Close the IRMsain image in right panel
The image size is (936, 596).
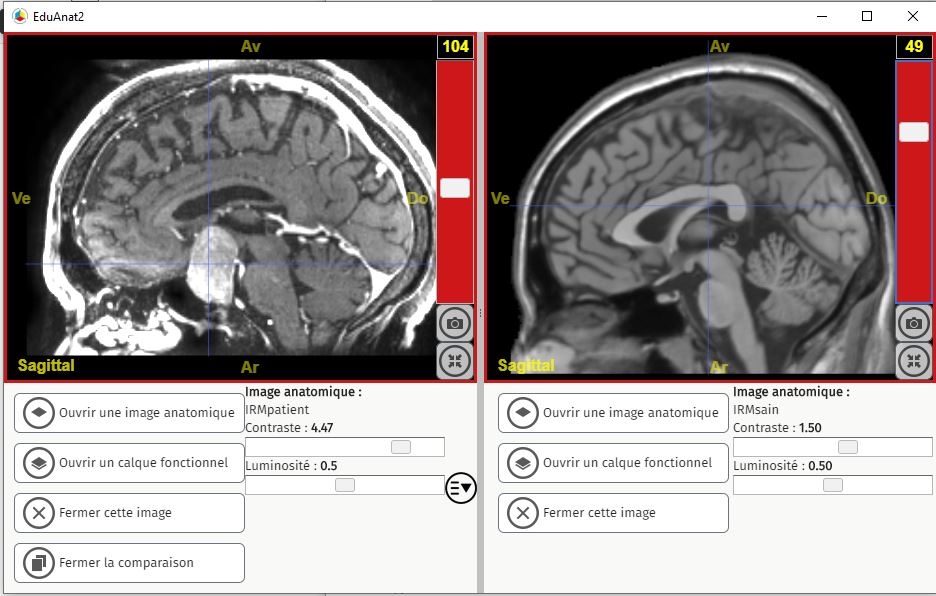(613, 513)
